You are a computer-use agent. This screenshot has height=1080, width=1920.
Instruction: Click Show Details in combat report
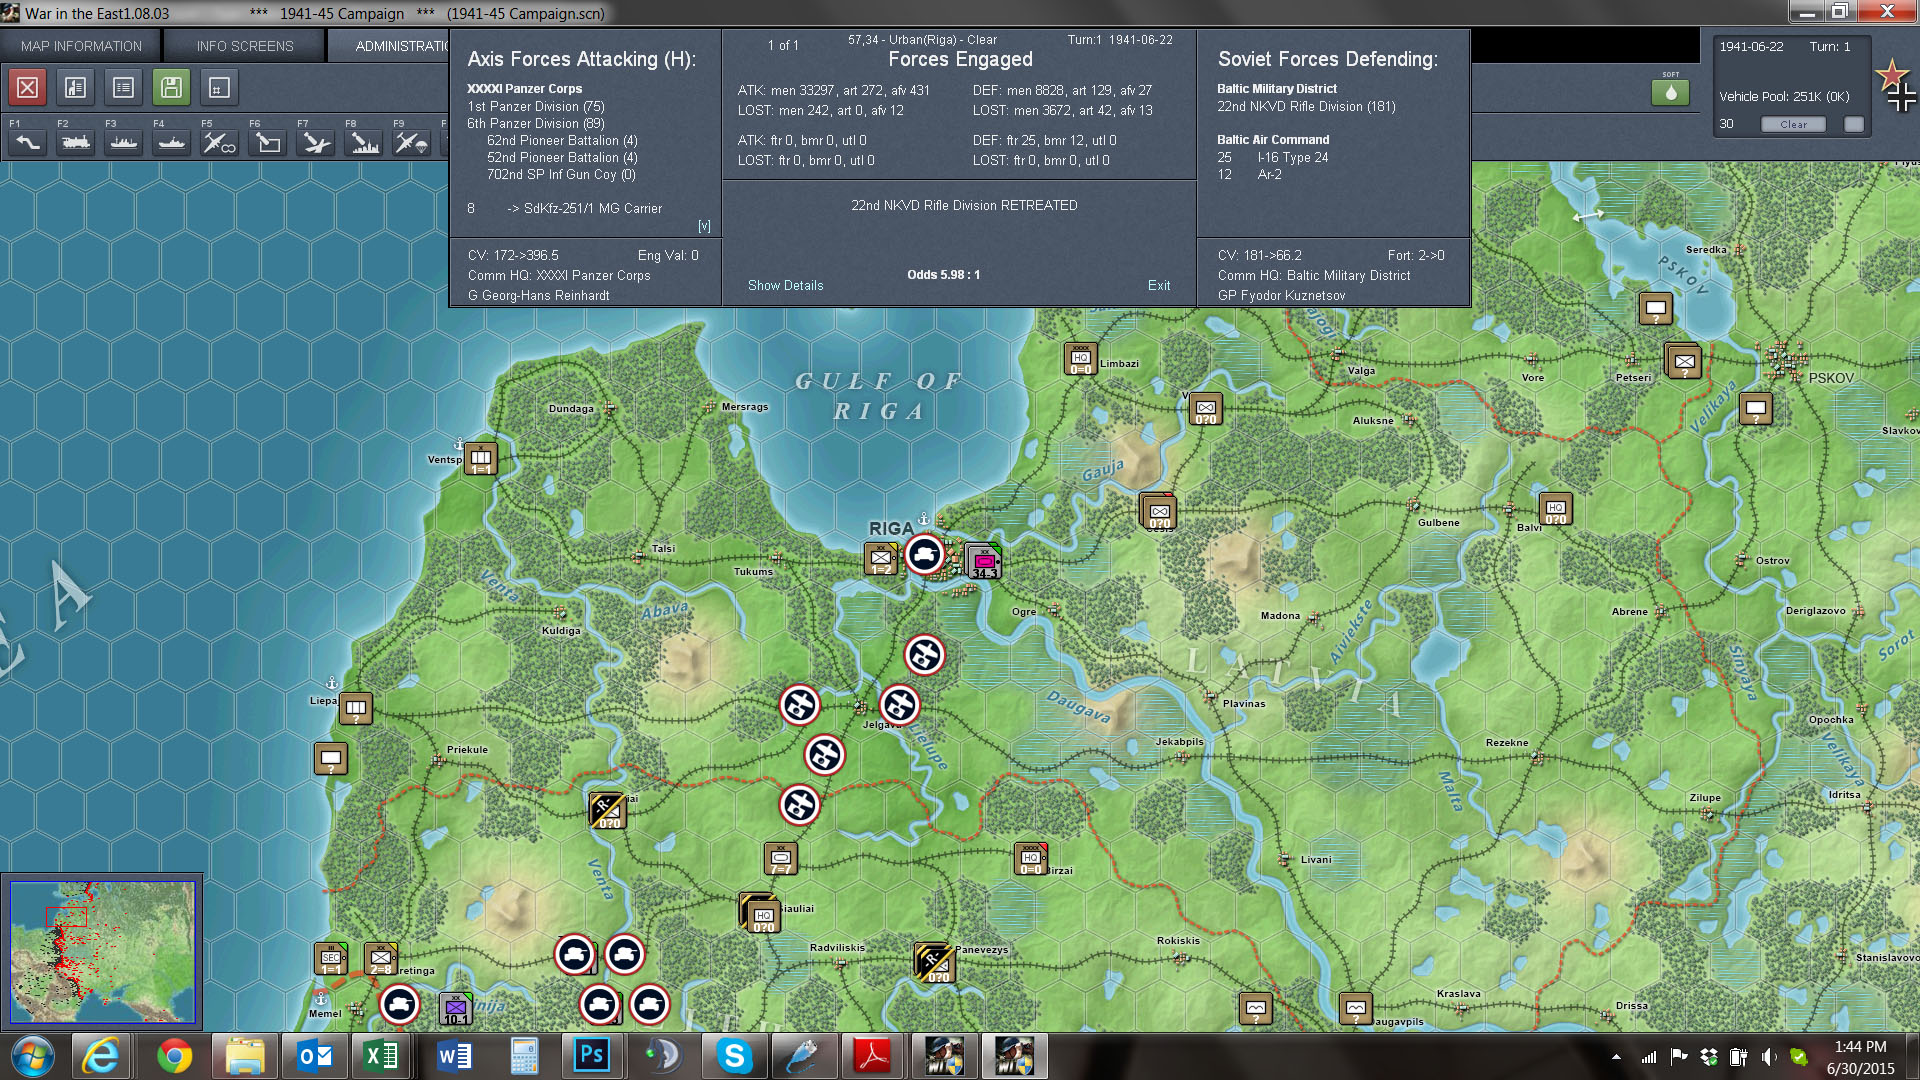(x=786, y=286)
